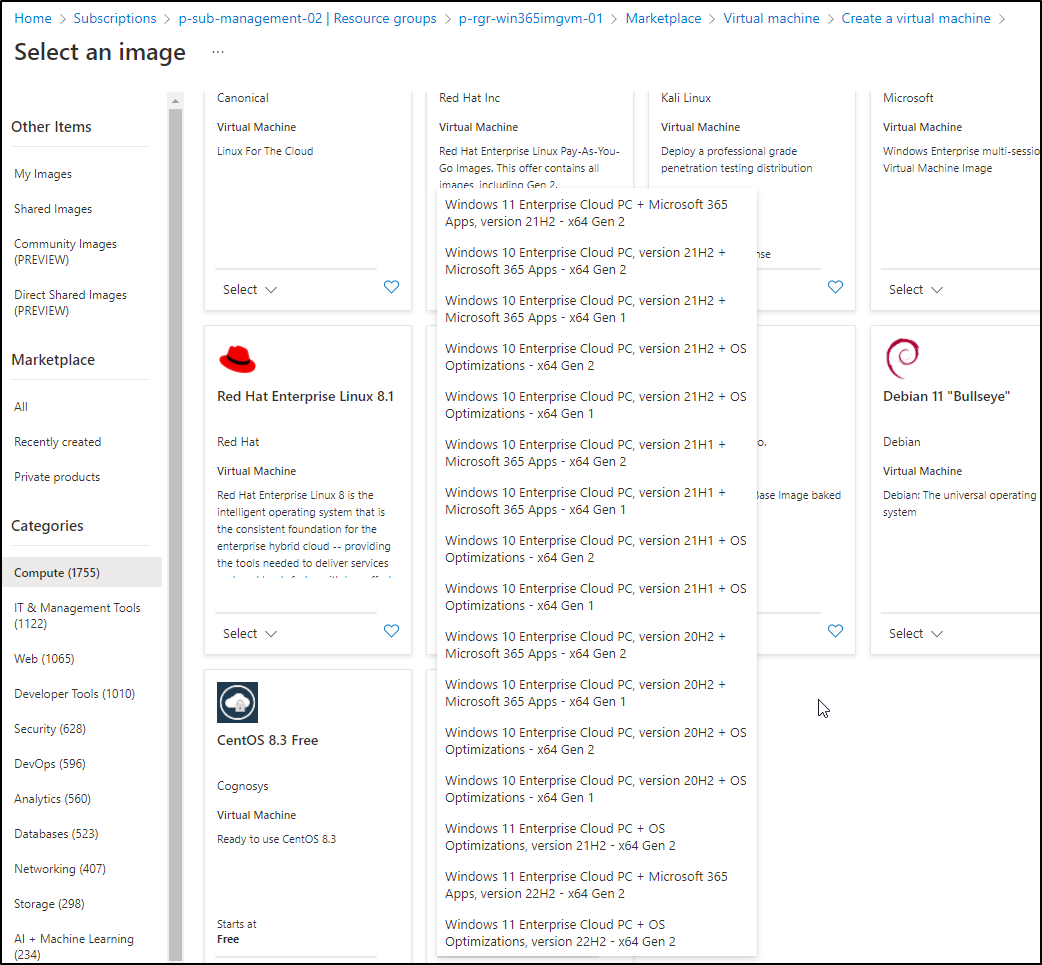Select AI + Machine Learning category
Image resolution: width=1042 pixels, height=965 pixels.
tap(74, 946)
